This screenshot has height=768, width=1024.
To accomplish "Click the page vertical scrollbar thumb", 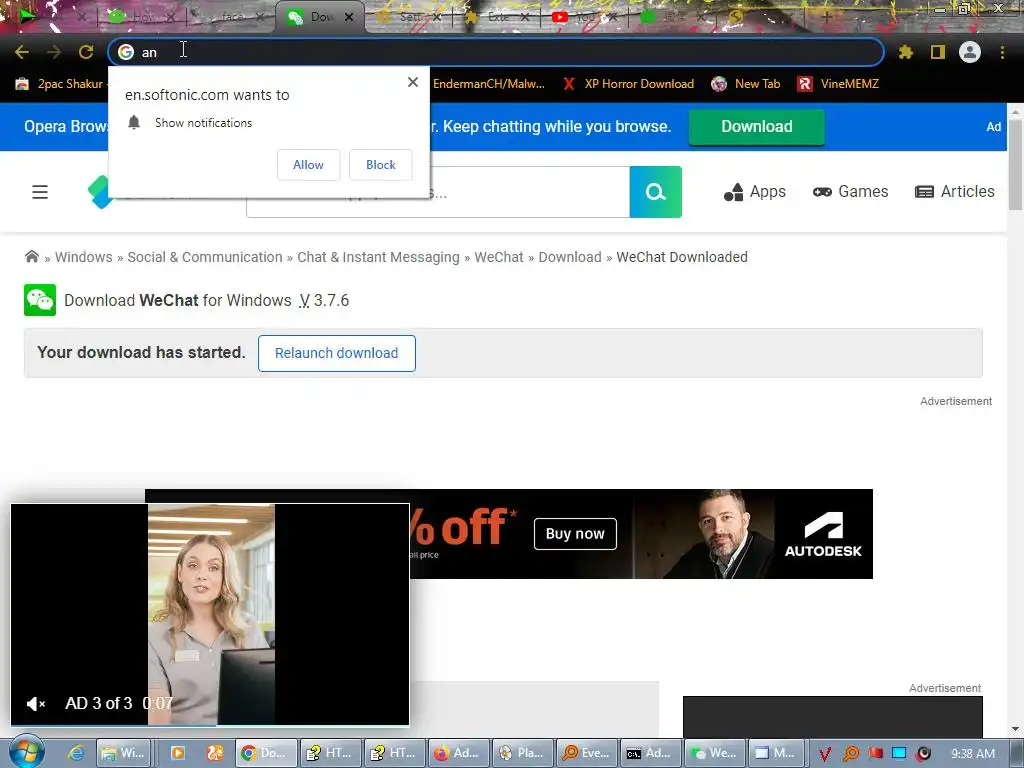I will (x=1015, y=165).
